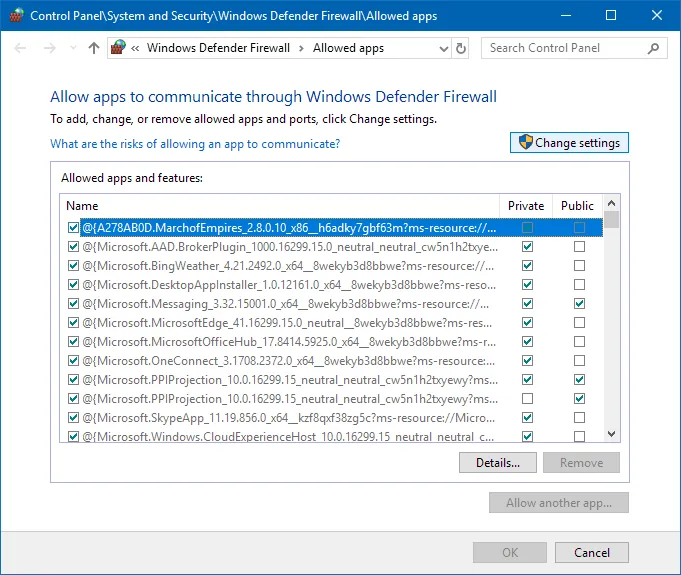The image size is (681, 575).
Task: Click the Search Control Panel field
Action: (x=565, y=48)
